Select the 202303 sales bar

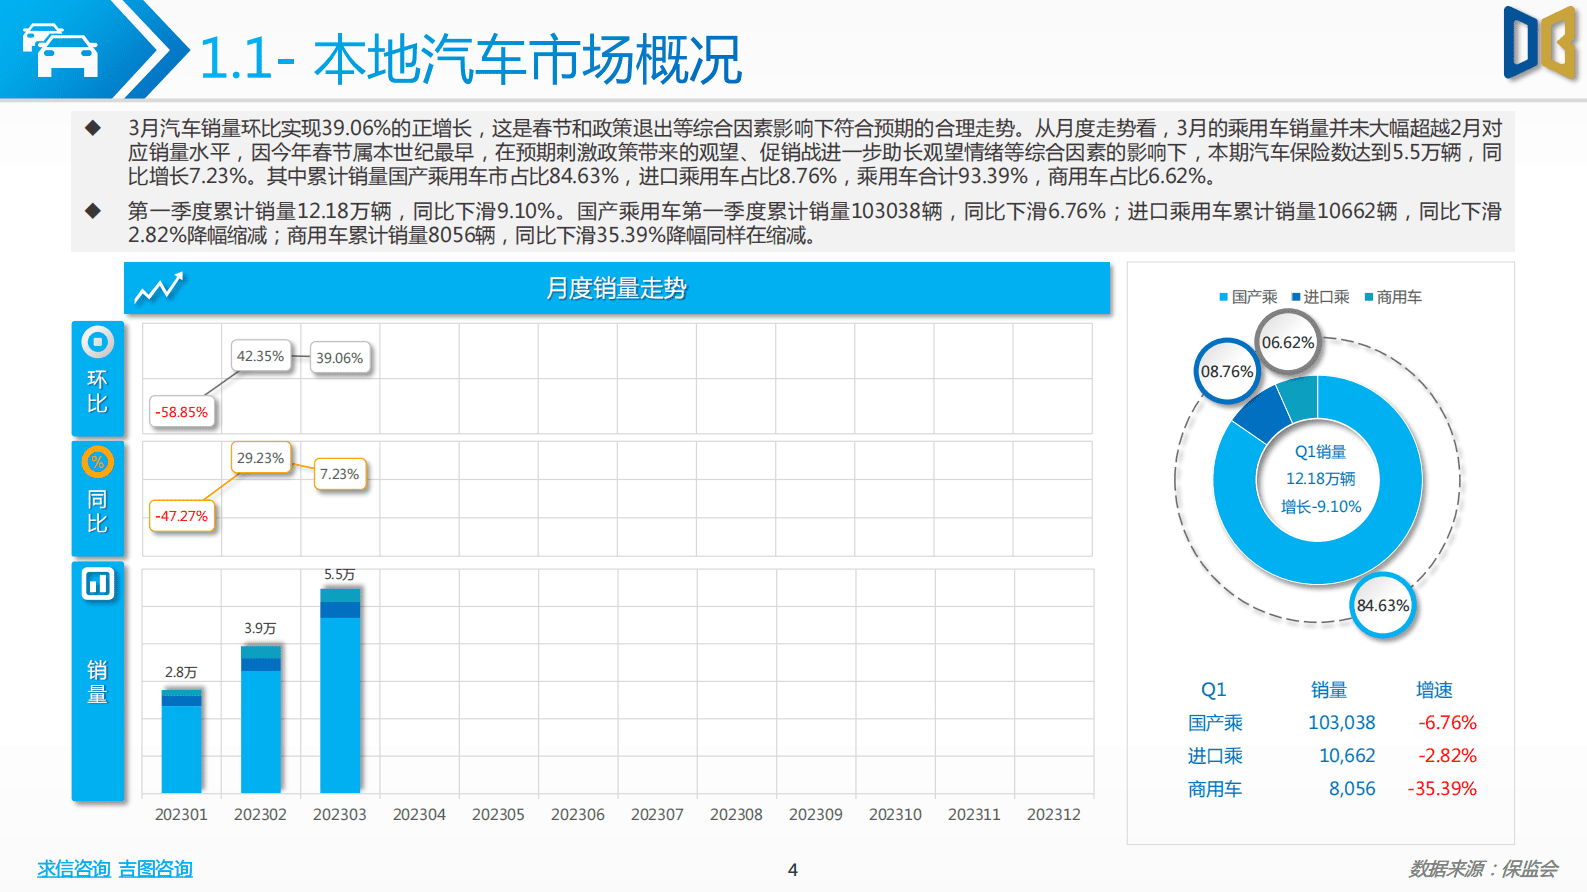(340, 690)
